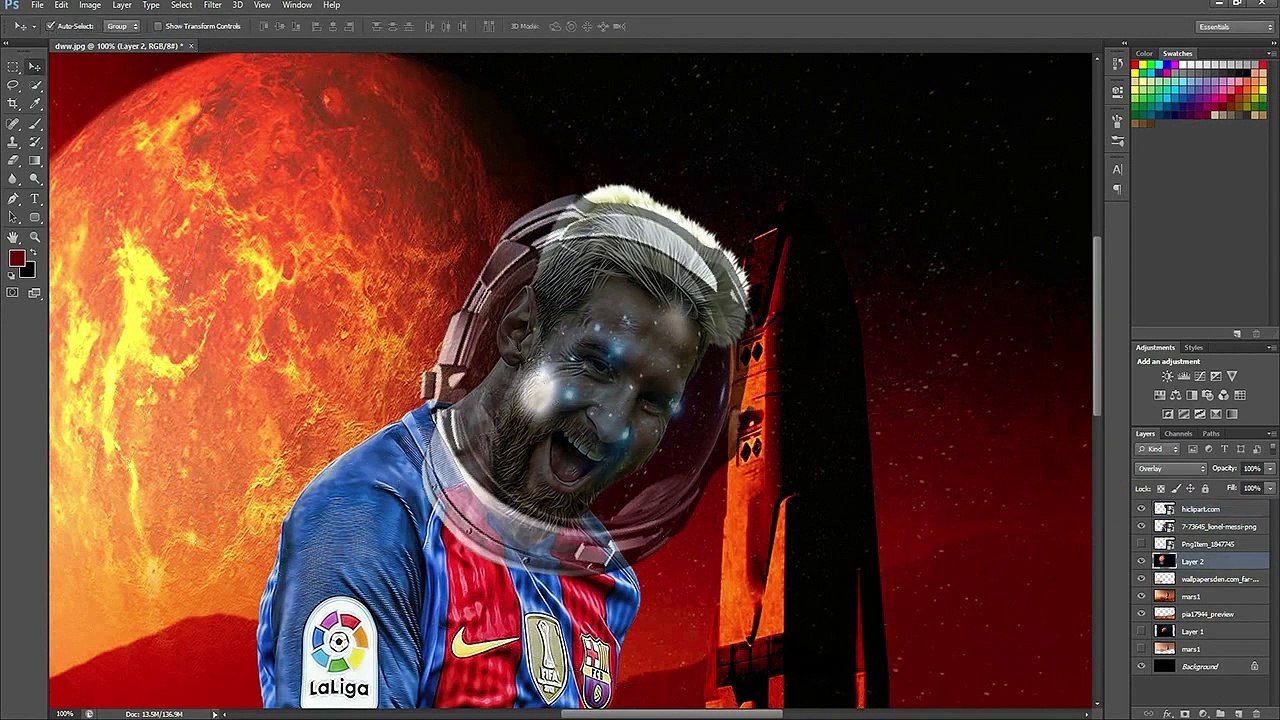Select the Eyedropper tool
This screenshot has height=720, width=1280.
(35, 104)
